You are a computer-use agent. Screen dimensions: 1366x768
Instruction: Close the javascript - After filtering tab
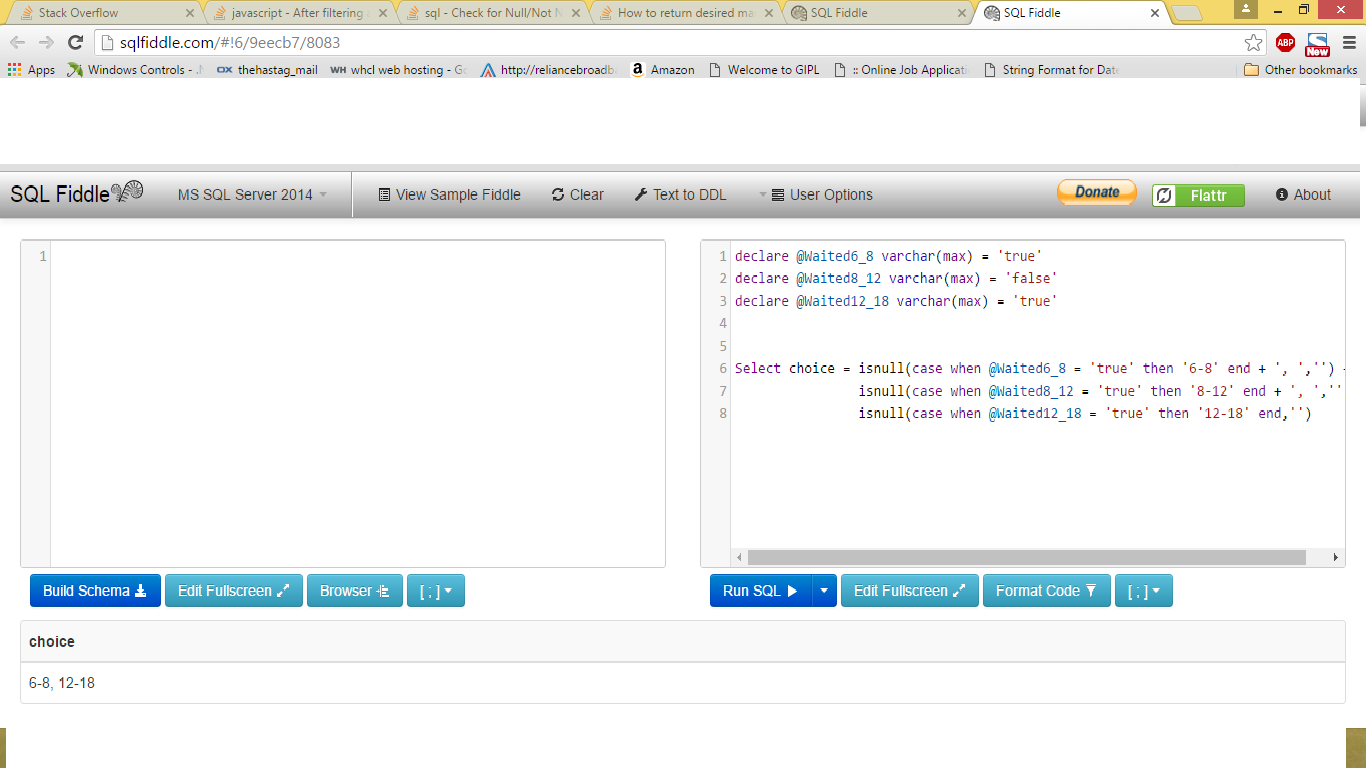coord(384,13)
